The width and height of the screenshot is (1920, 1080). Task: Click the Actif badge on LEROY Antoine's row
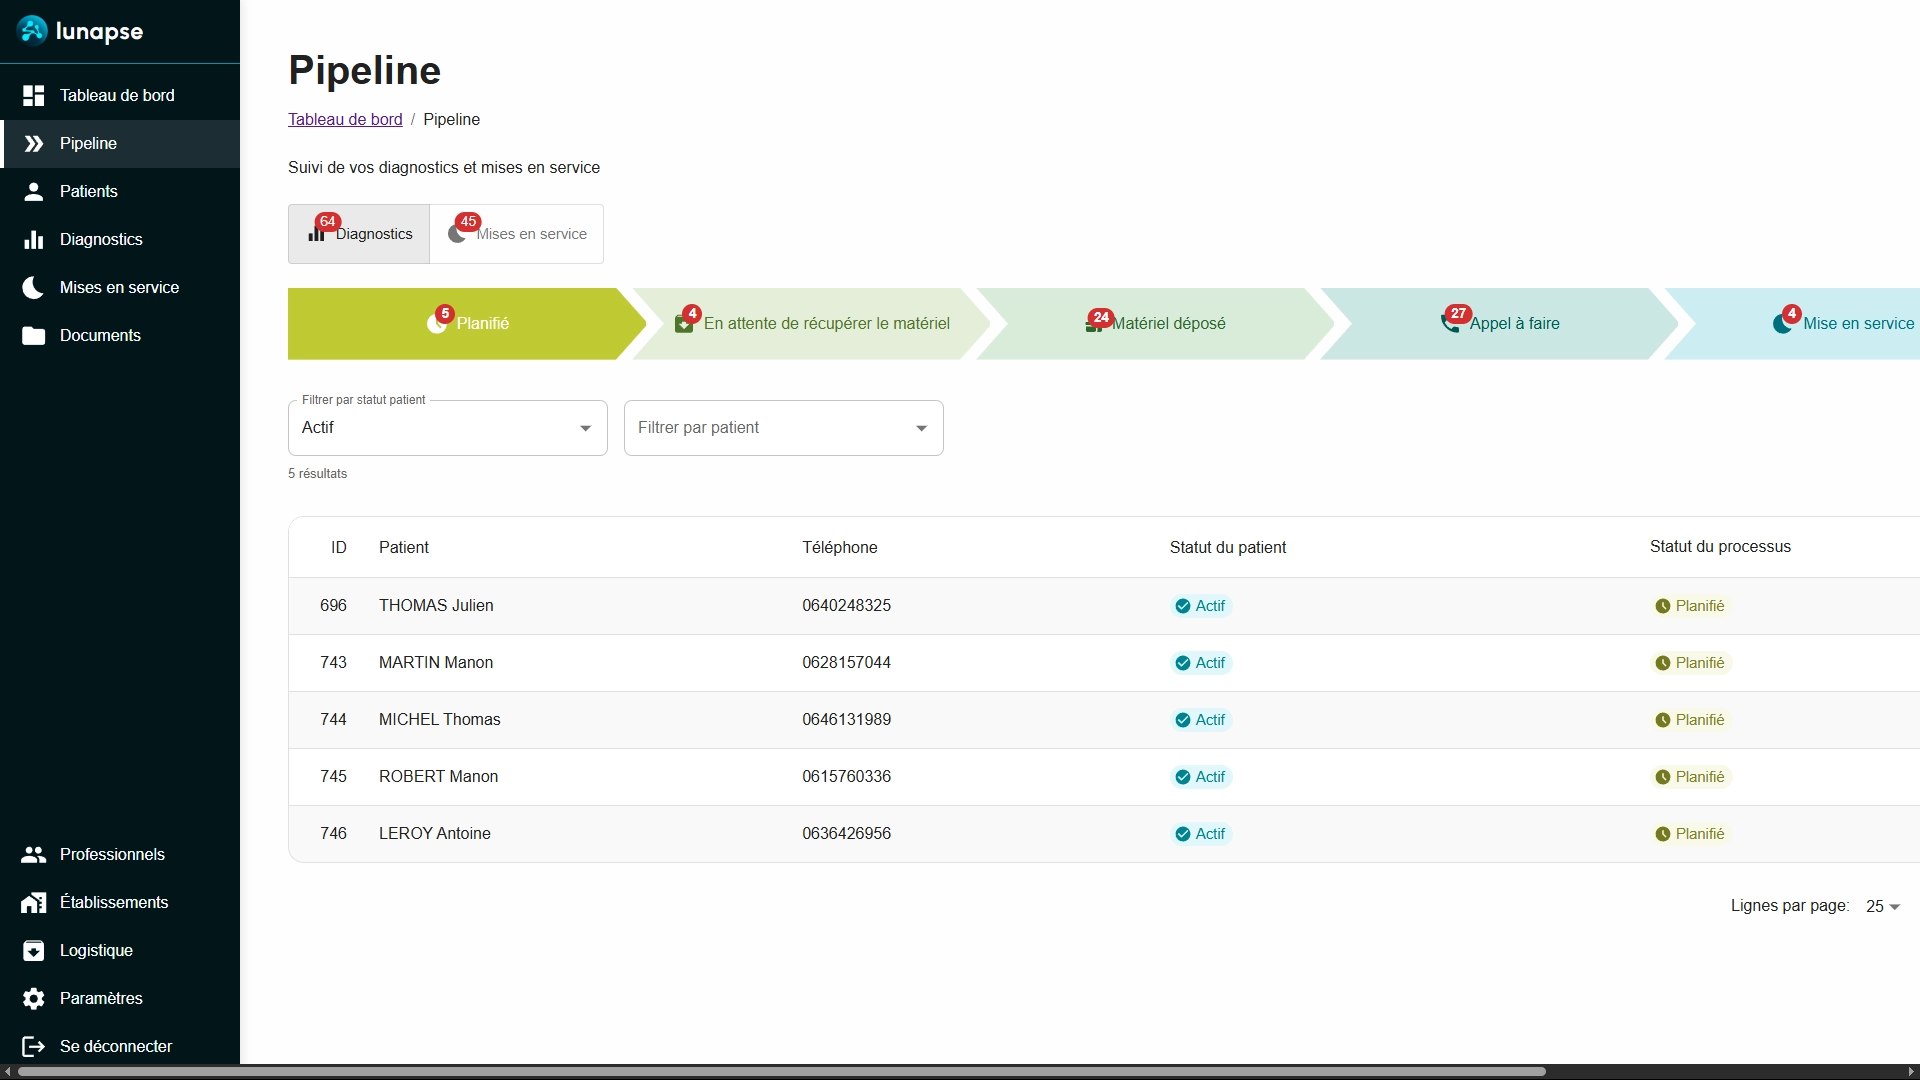coord(1199,834)
